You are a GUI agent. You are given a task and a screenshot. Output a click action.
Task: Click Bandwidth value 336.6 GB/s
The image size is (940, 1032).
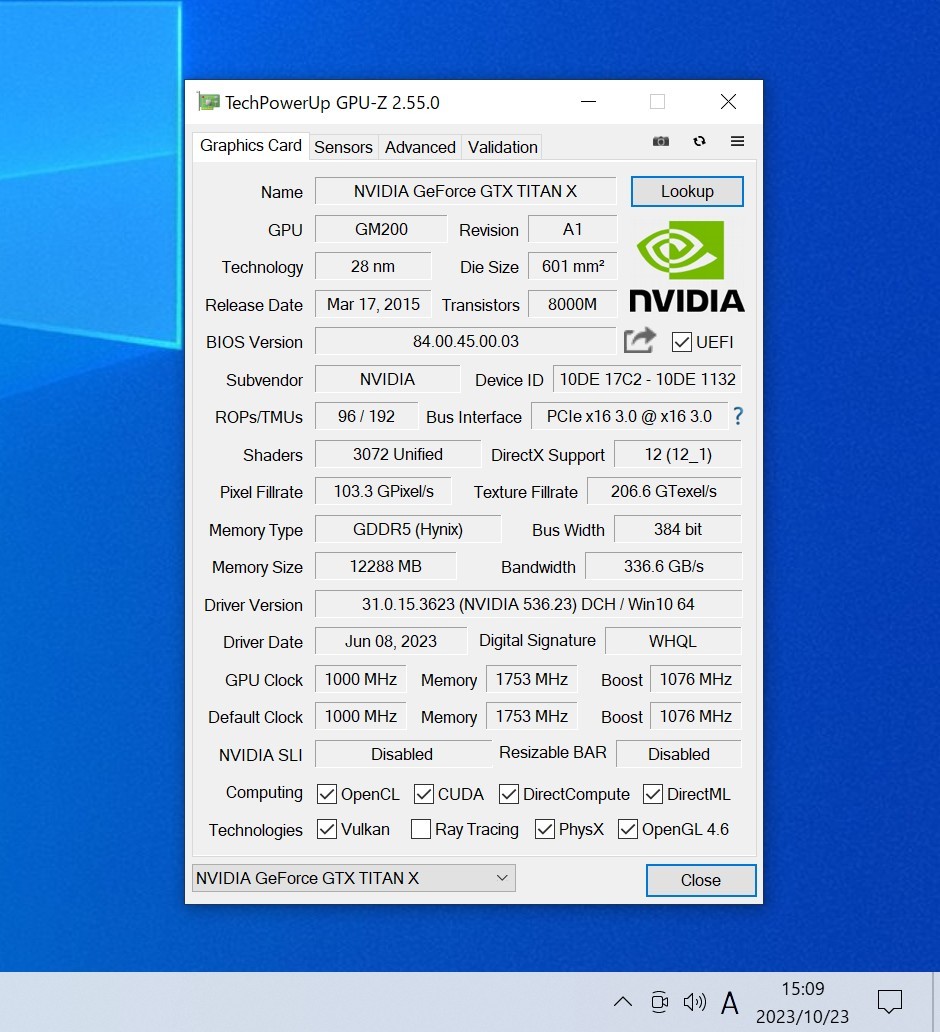point(664,567)
